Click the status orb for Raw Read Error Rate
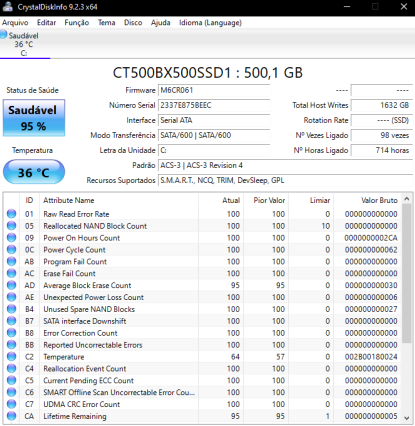The height and width of the screenshot is (426, 415). (11, 214)
